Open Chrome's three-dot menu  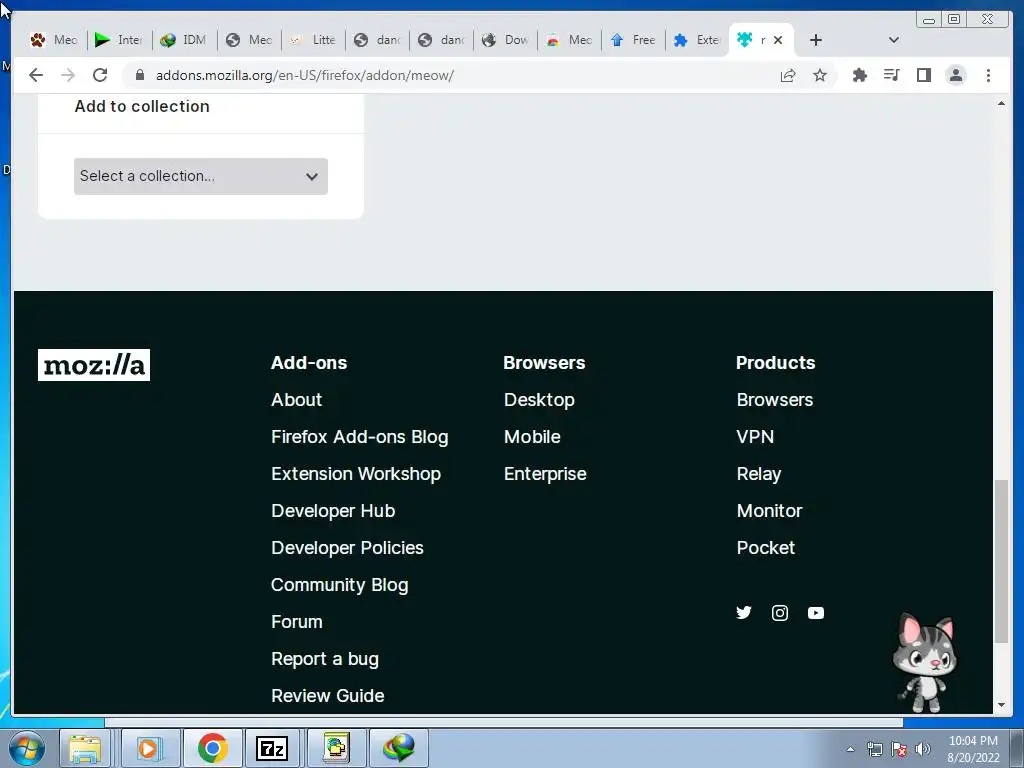pos(988,75)
